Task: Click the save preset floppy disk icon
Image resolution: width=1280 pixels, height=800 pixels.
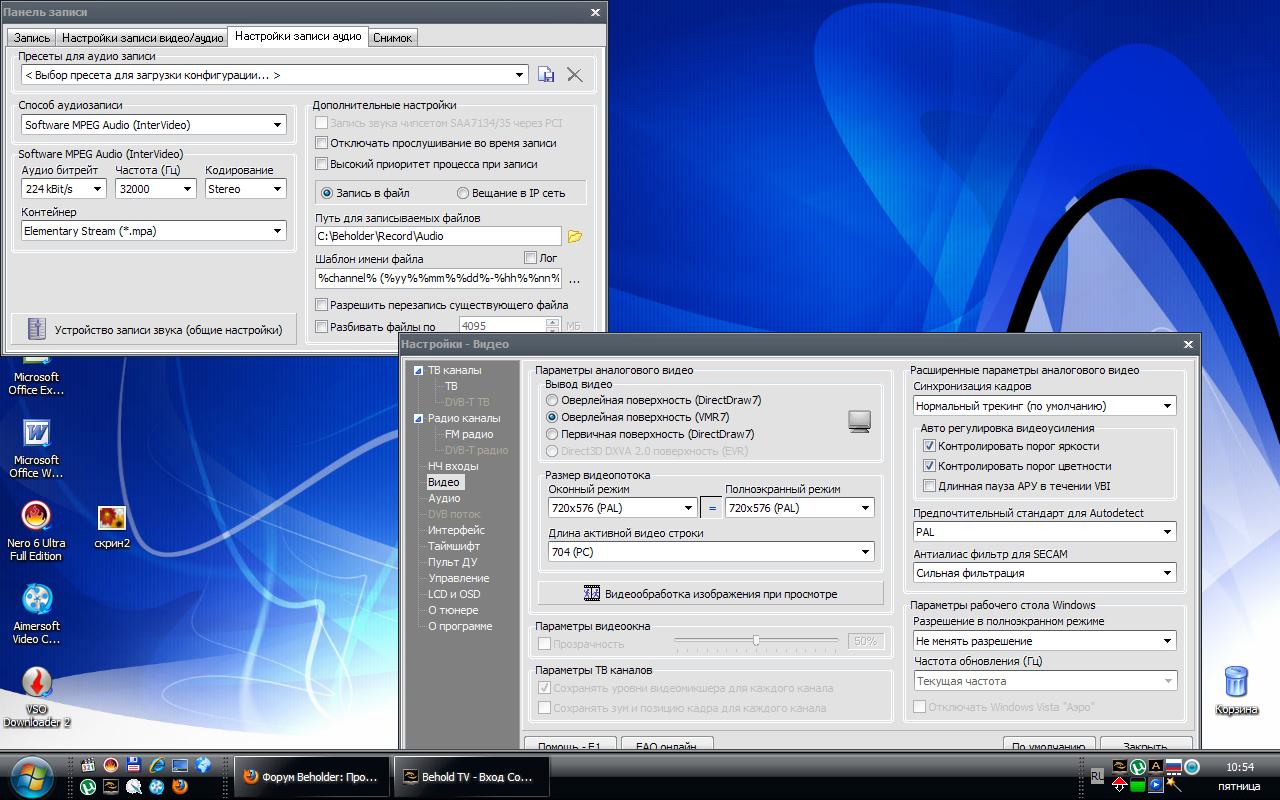Action: tap(546, 75)
